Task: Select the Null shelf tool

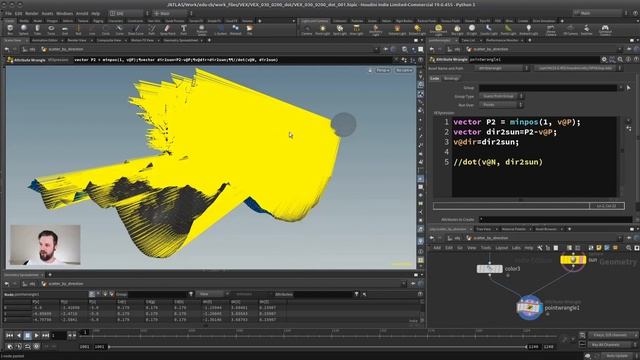Action: [78, 29]
